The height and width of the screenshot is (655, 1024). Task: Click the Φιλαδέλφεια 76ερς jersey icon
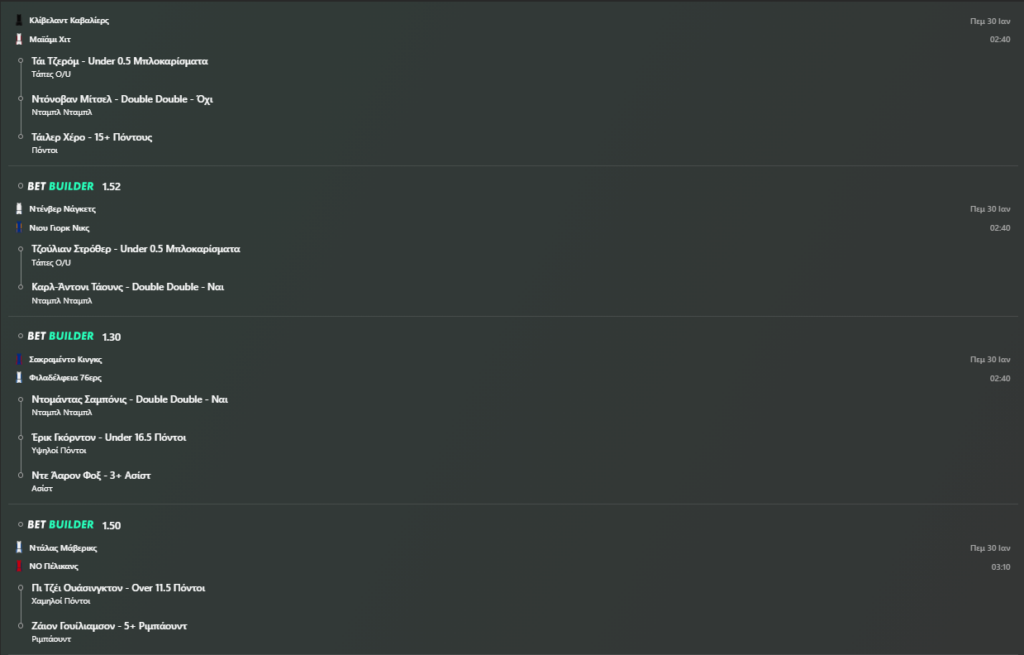click(x=20, y=378)
